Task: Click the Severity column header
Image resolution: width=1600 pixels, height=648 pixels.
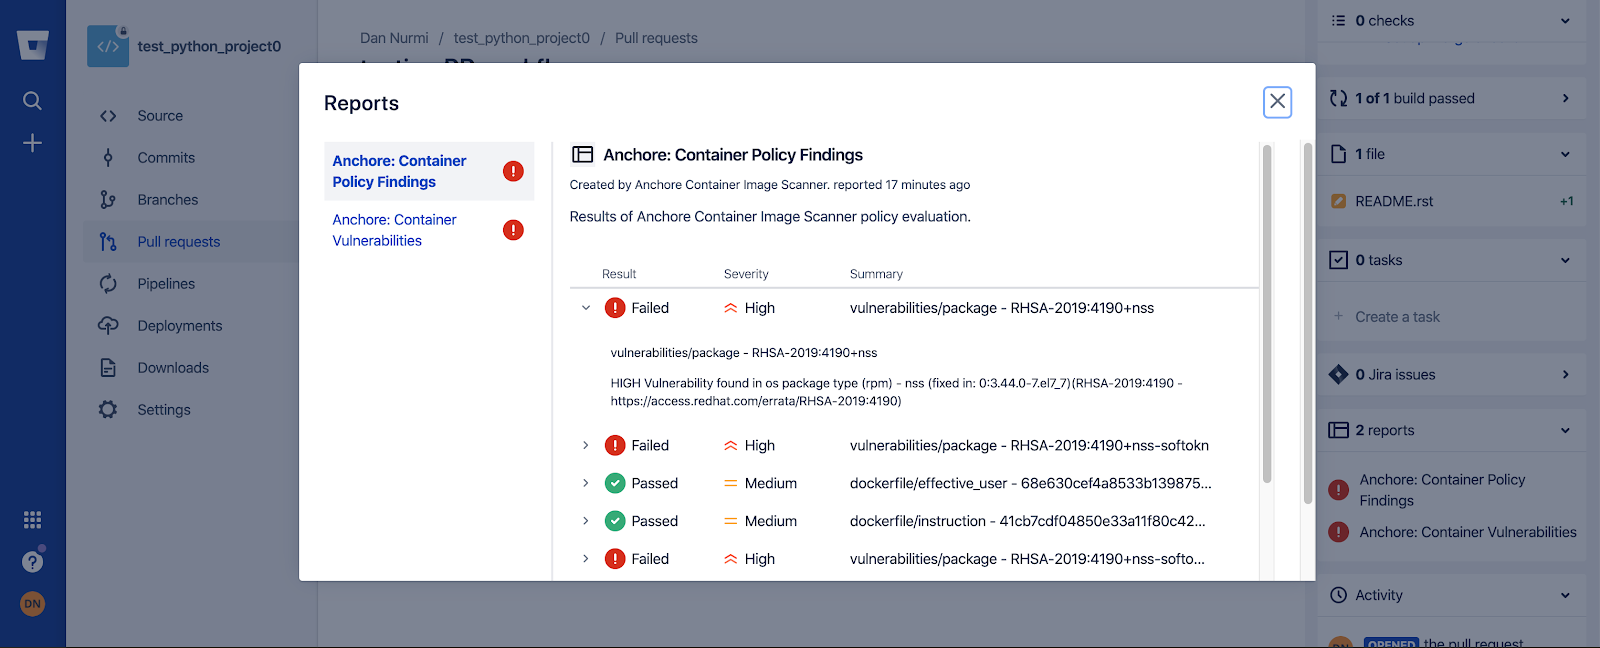Action: (x=746, y=274)
